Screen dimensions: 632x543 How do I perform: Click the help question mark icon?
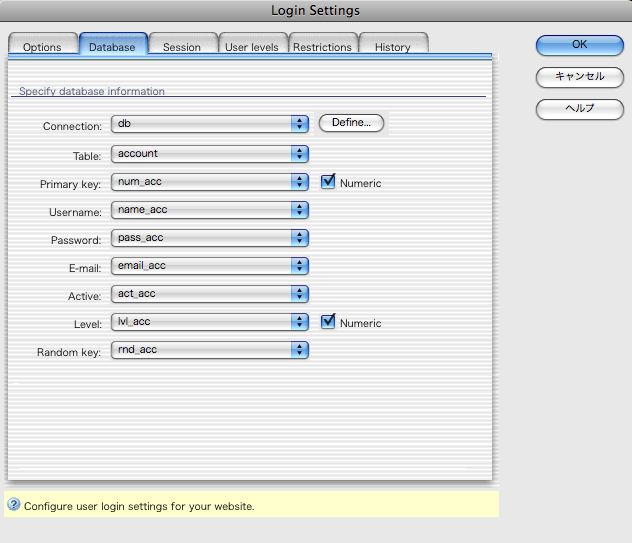coord(14,505)
